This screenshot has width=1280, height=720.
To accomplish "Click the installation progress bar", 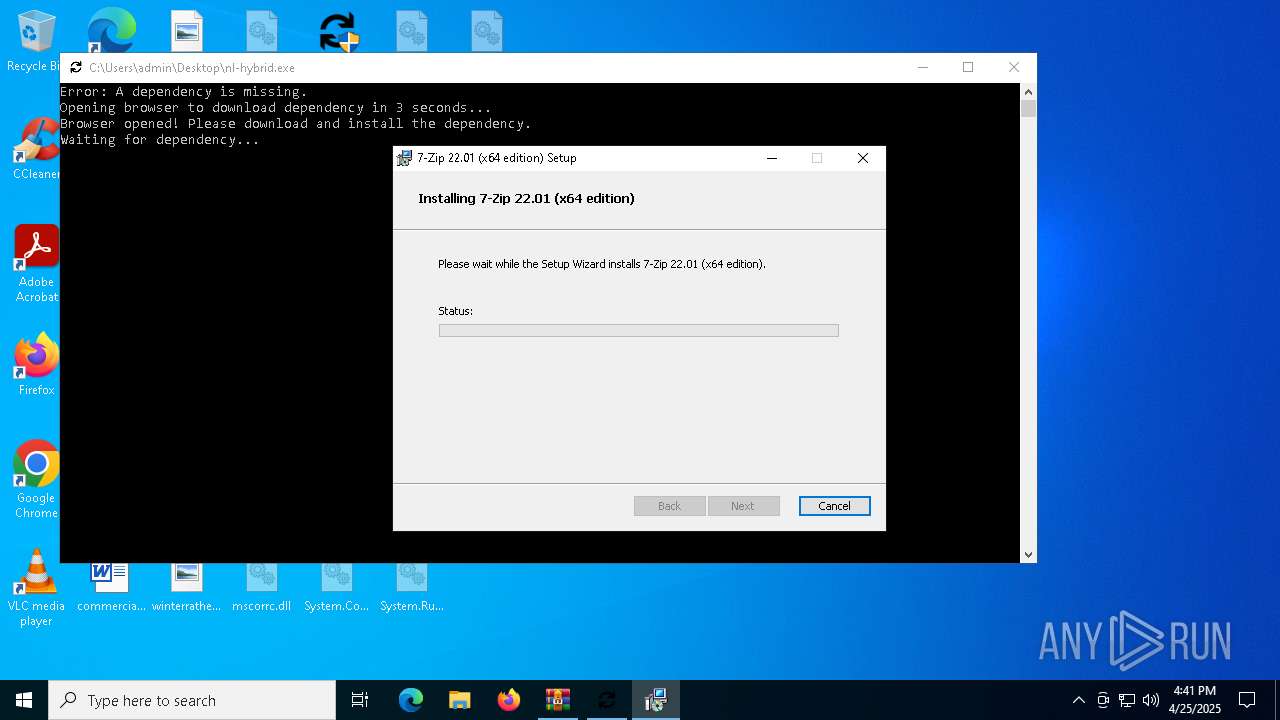I will coord(638,330).
